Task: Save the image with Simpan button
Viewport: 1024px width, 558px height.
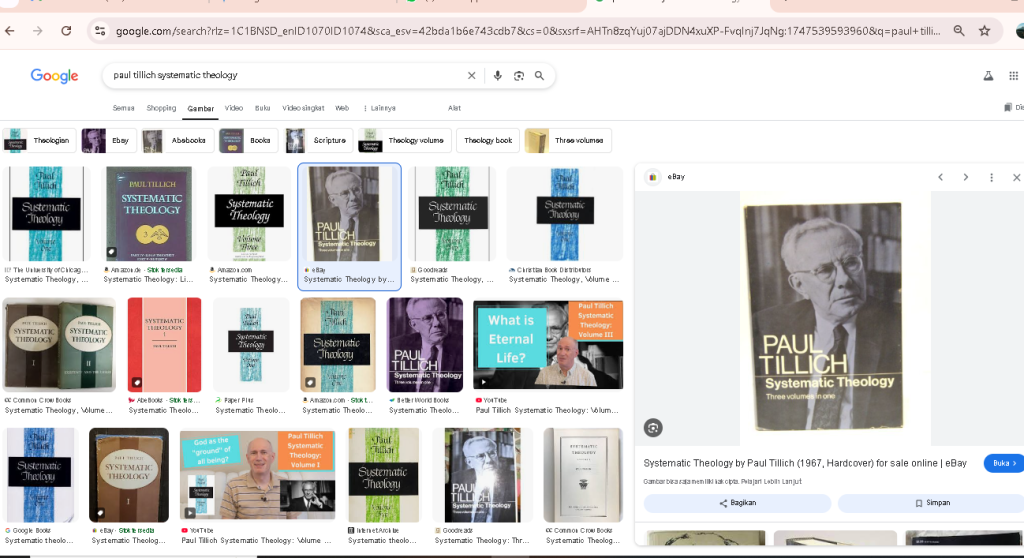Action: (932, 503)
